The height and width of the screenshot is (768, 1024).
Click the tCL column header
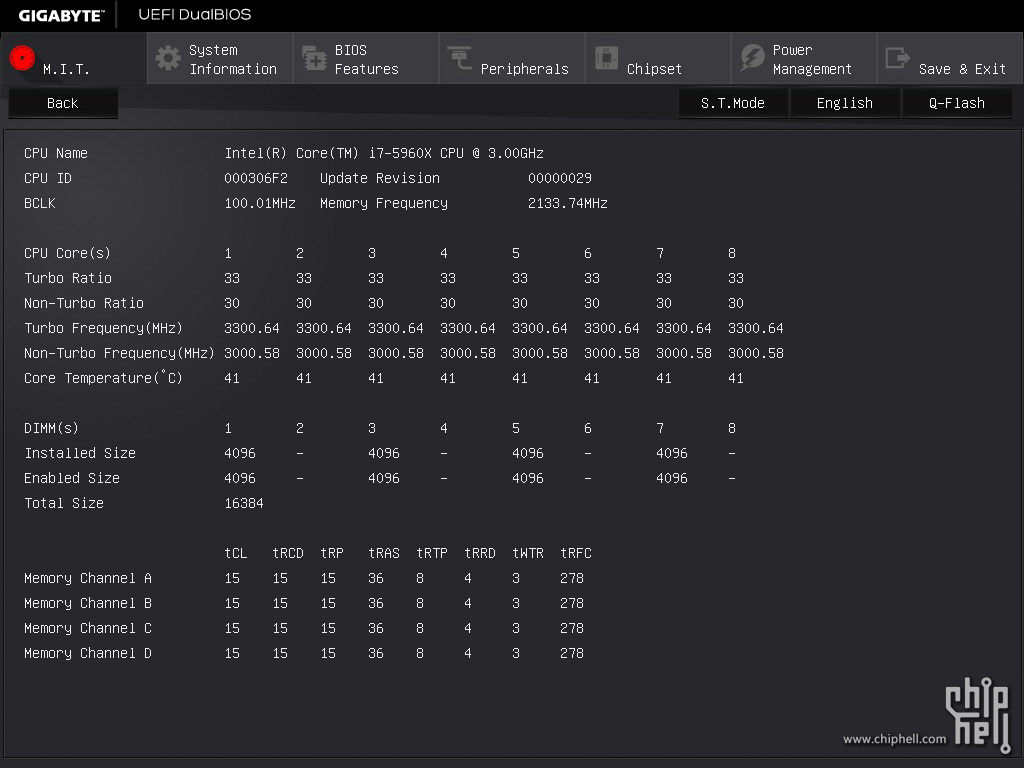pyautogui.click(x=236, y=553)
